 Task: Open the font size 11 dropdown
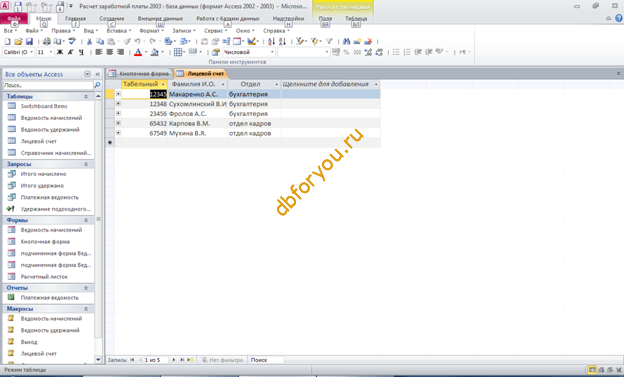[x=51, y=52]
